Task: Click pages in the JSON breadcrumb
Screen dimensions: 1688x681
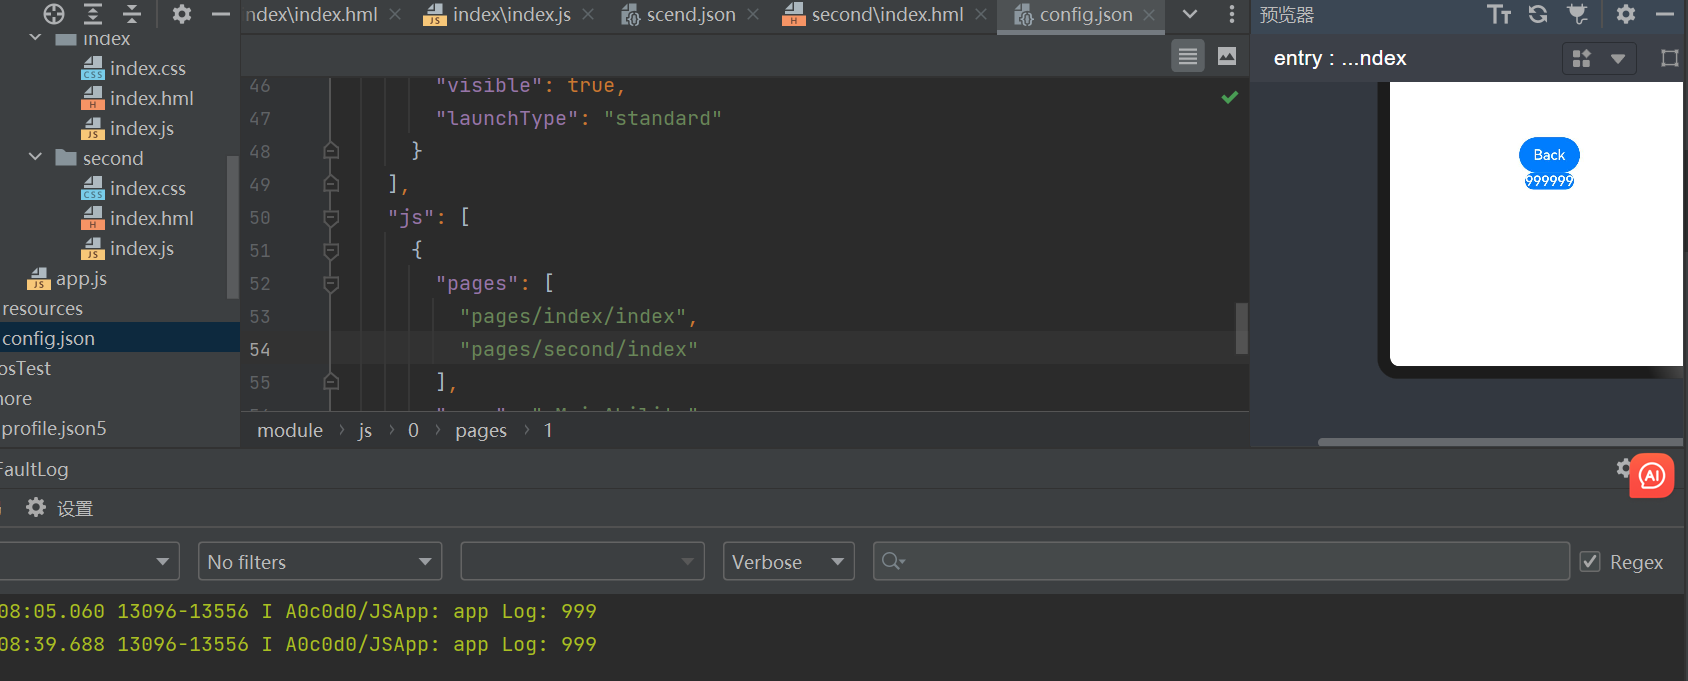Action: (x=481, y=430)
